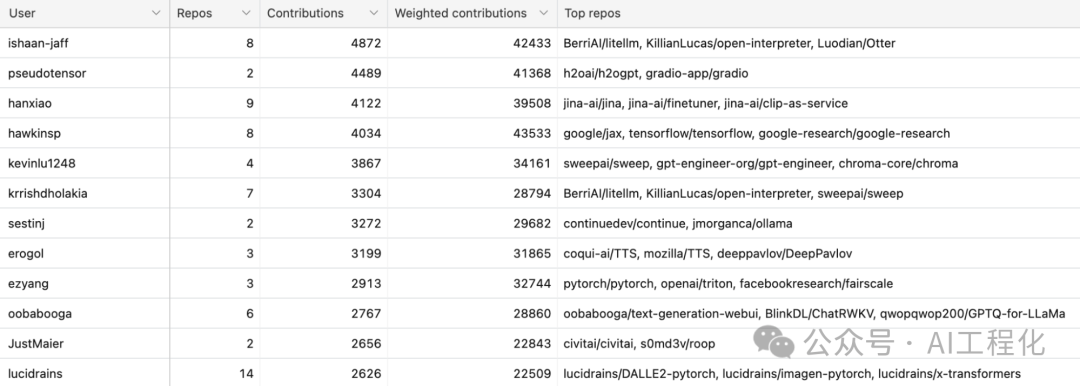Open the Repos column dropdown arrow
The image size is (1080, 386).
[246, 13]
